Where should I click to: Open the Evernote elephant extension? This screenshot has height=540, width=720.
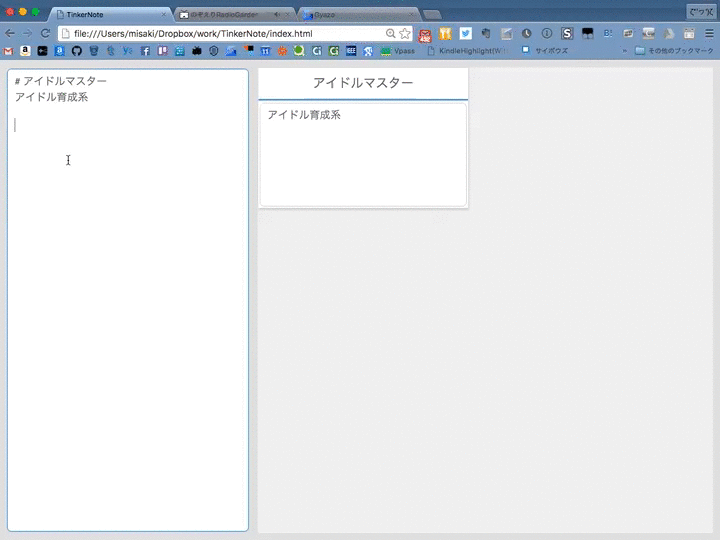click(x=486, y=33)
